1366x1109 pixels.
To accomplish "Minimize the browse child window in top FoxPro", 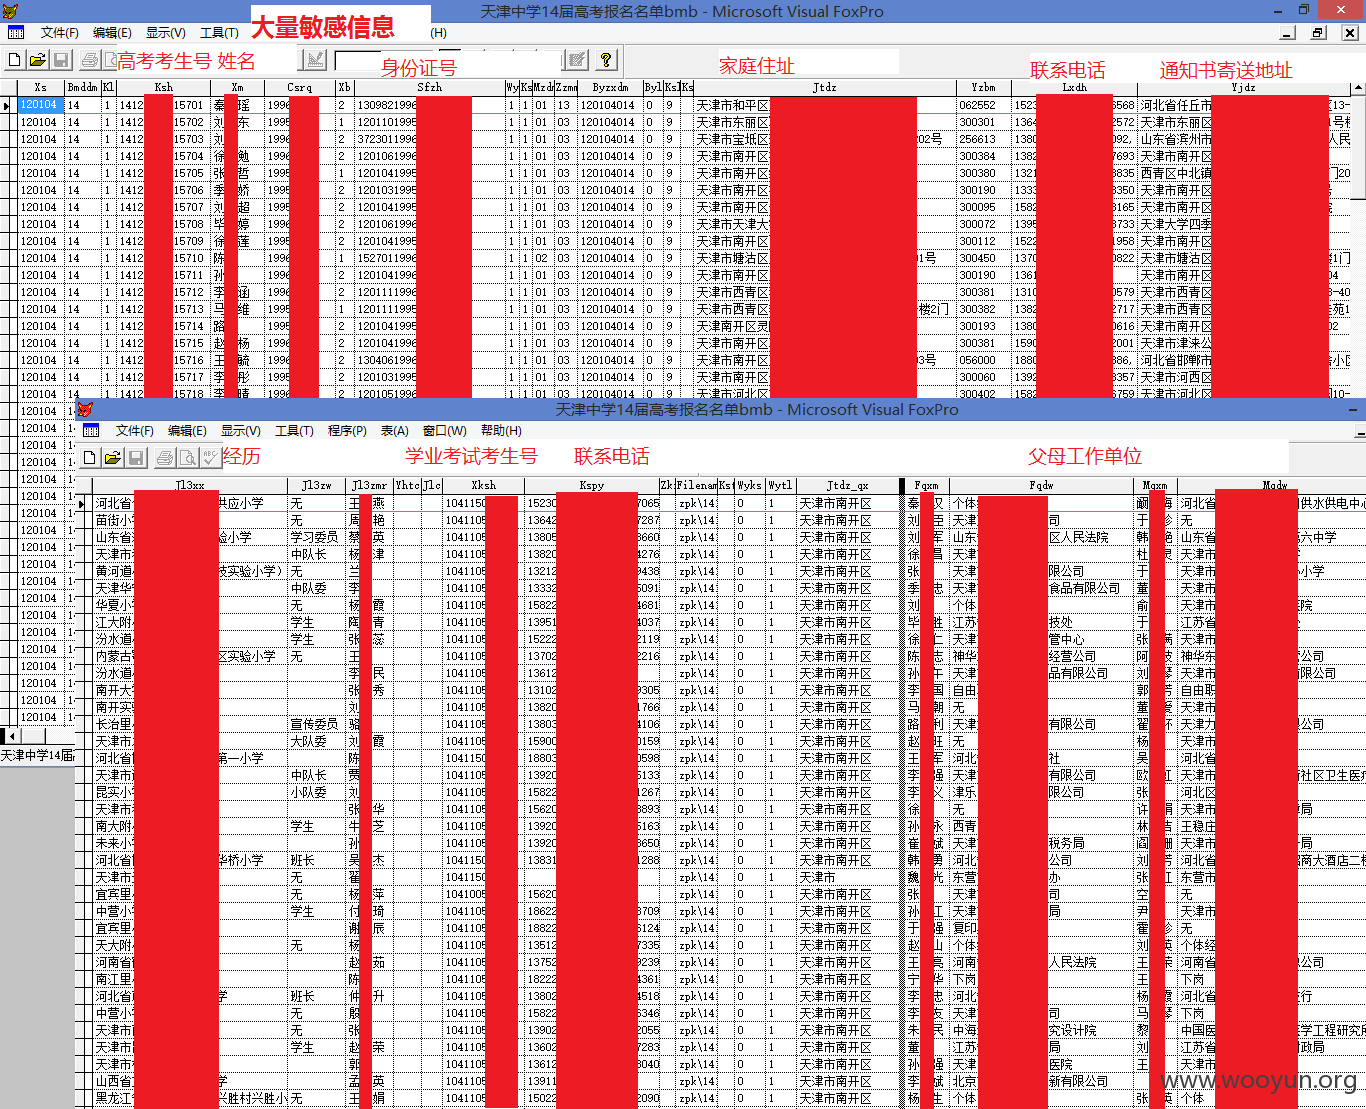I will (1288, 33).
